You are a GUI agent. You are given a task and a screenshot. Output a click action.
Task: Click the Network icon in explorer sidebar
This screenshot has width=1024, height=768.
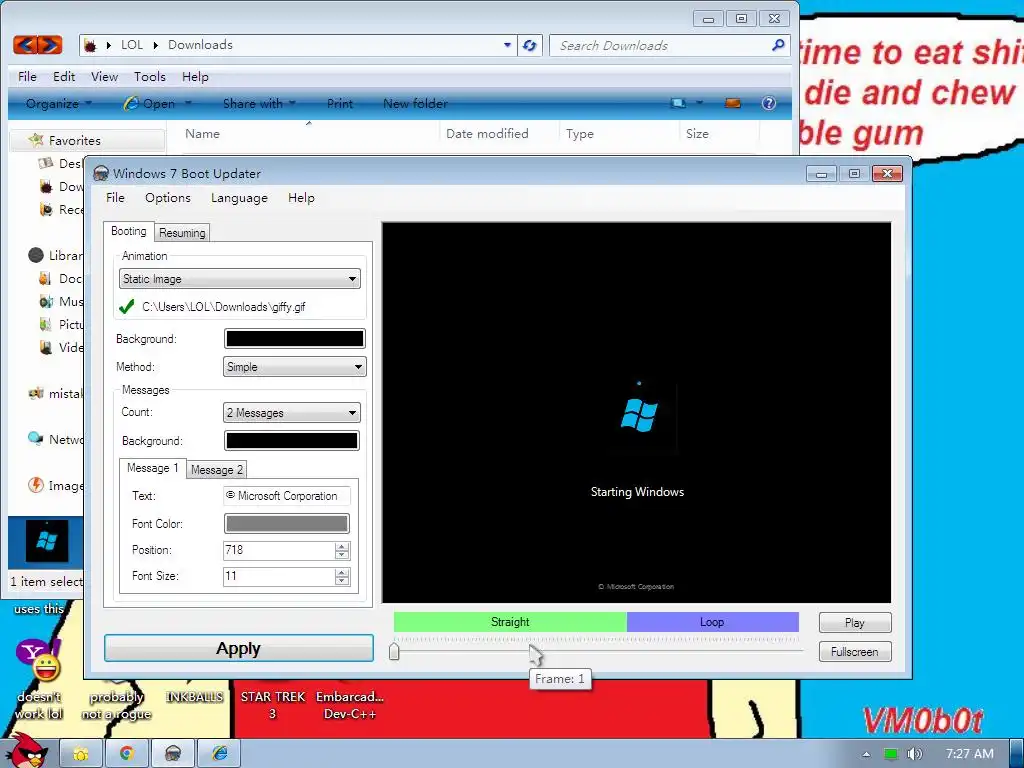point(35,439)
